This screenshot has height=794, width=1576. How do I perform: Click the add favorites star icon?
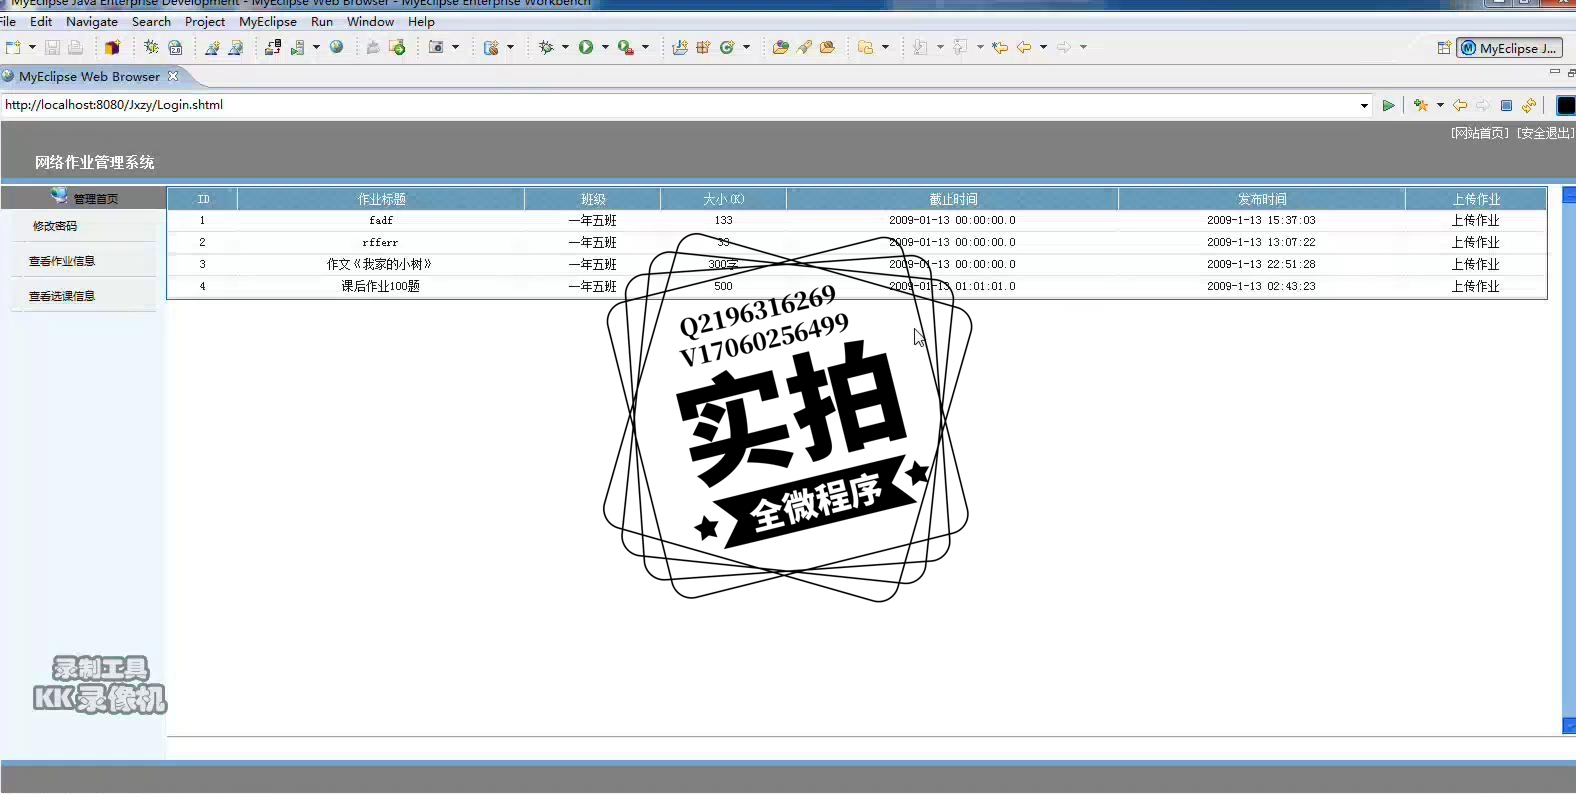coord(1420,105)
